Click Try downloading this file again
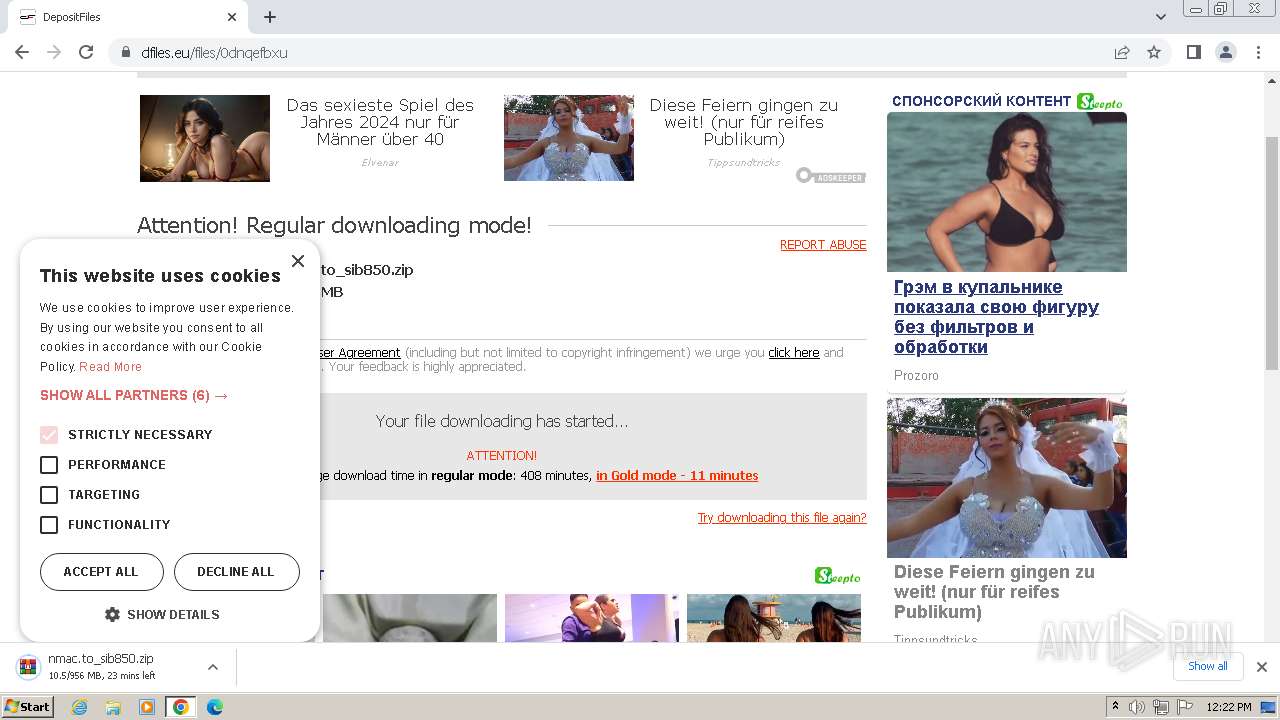Screen dimensions: 1280x720 (782, 518)
